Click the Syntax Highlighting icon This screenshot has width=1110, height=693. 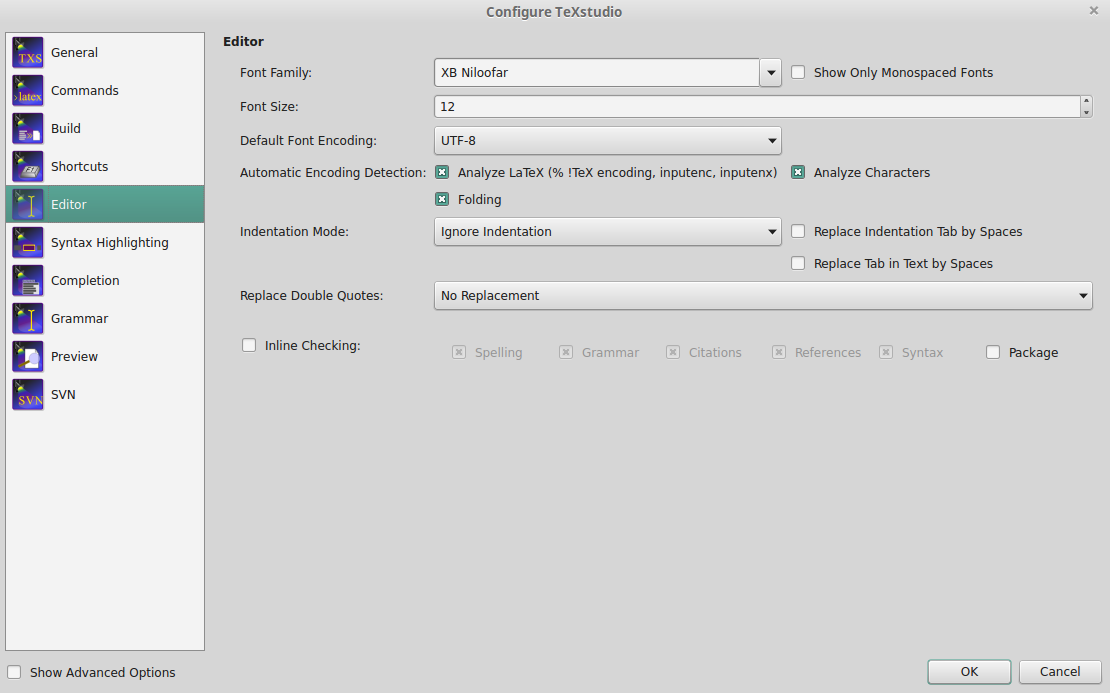(x=28, y=243)
